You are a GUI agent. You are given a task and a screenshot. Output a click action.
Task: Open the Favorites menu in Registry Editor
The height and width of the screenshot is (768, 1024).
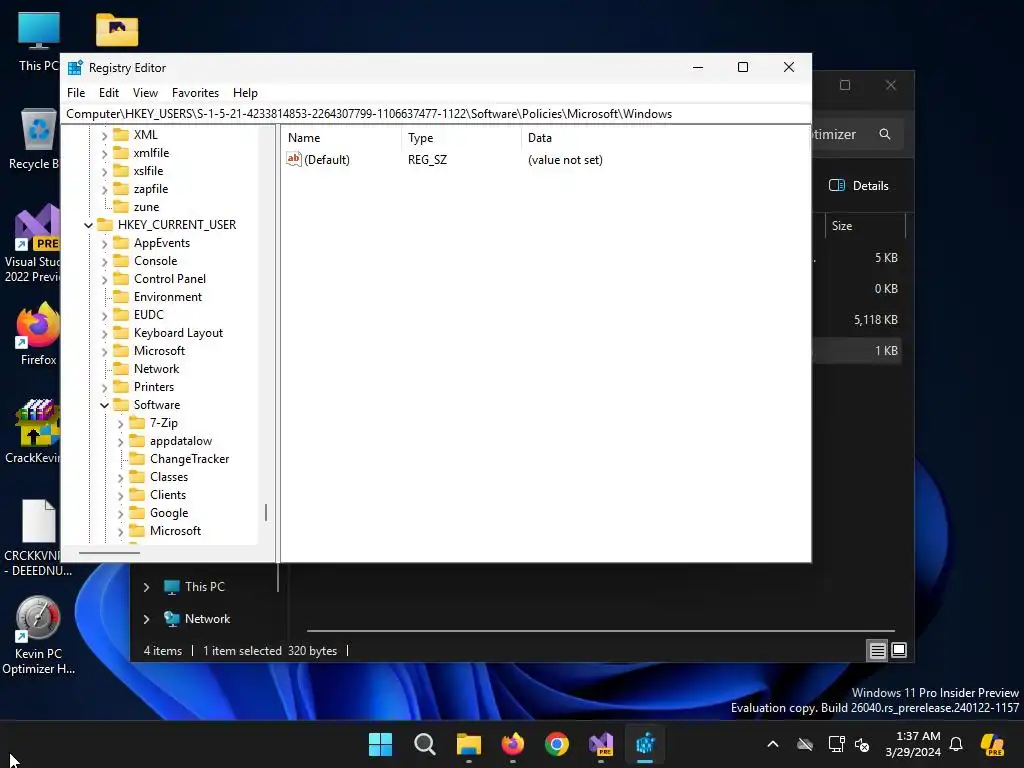[x=195, y=93]
